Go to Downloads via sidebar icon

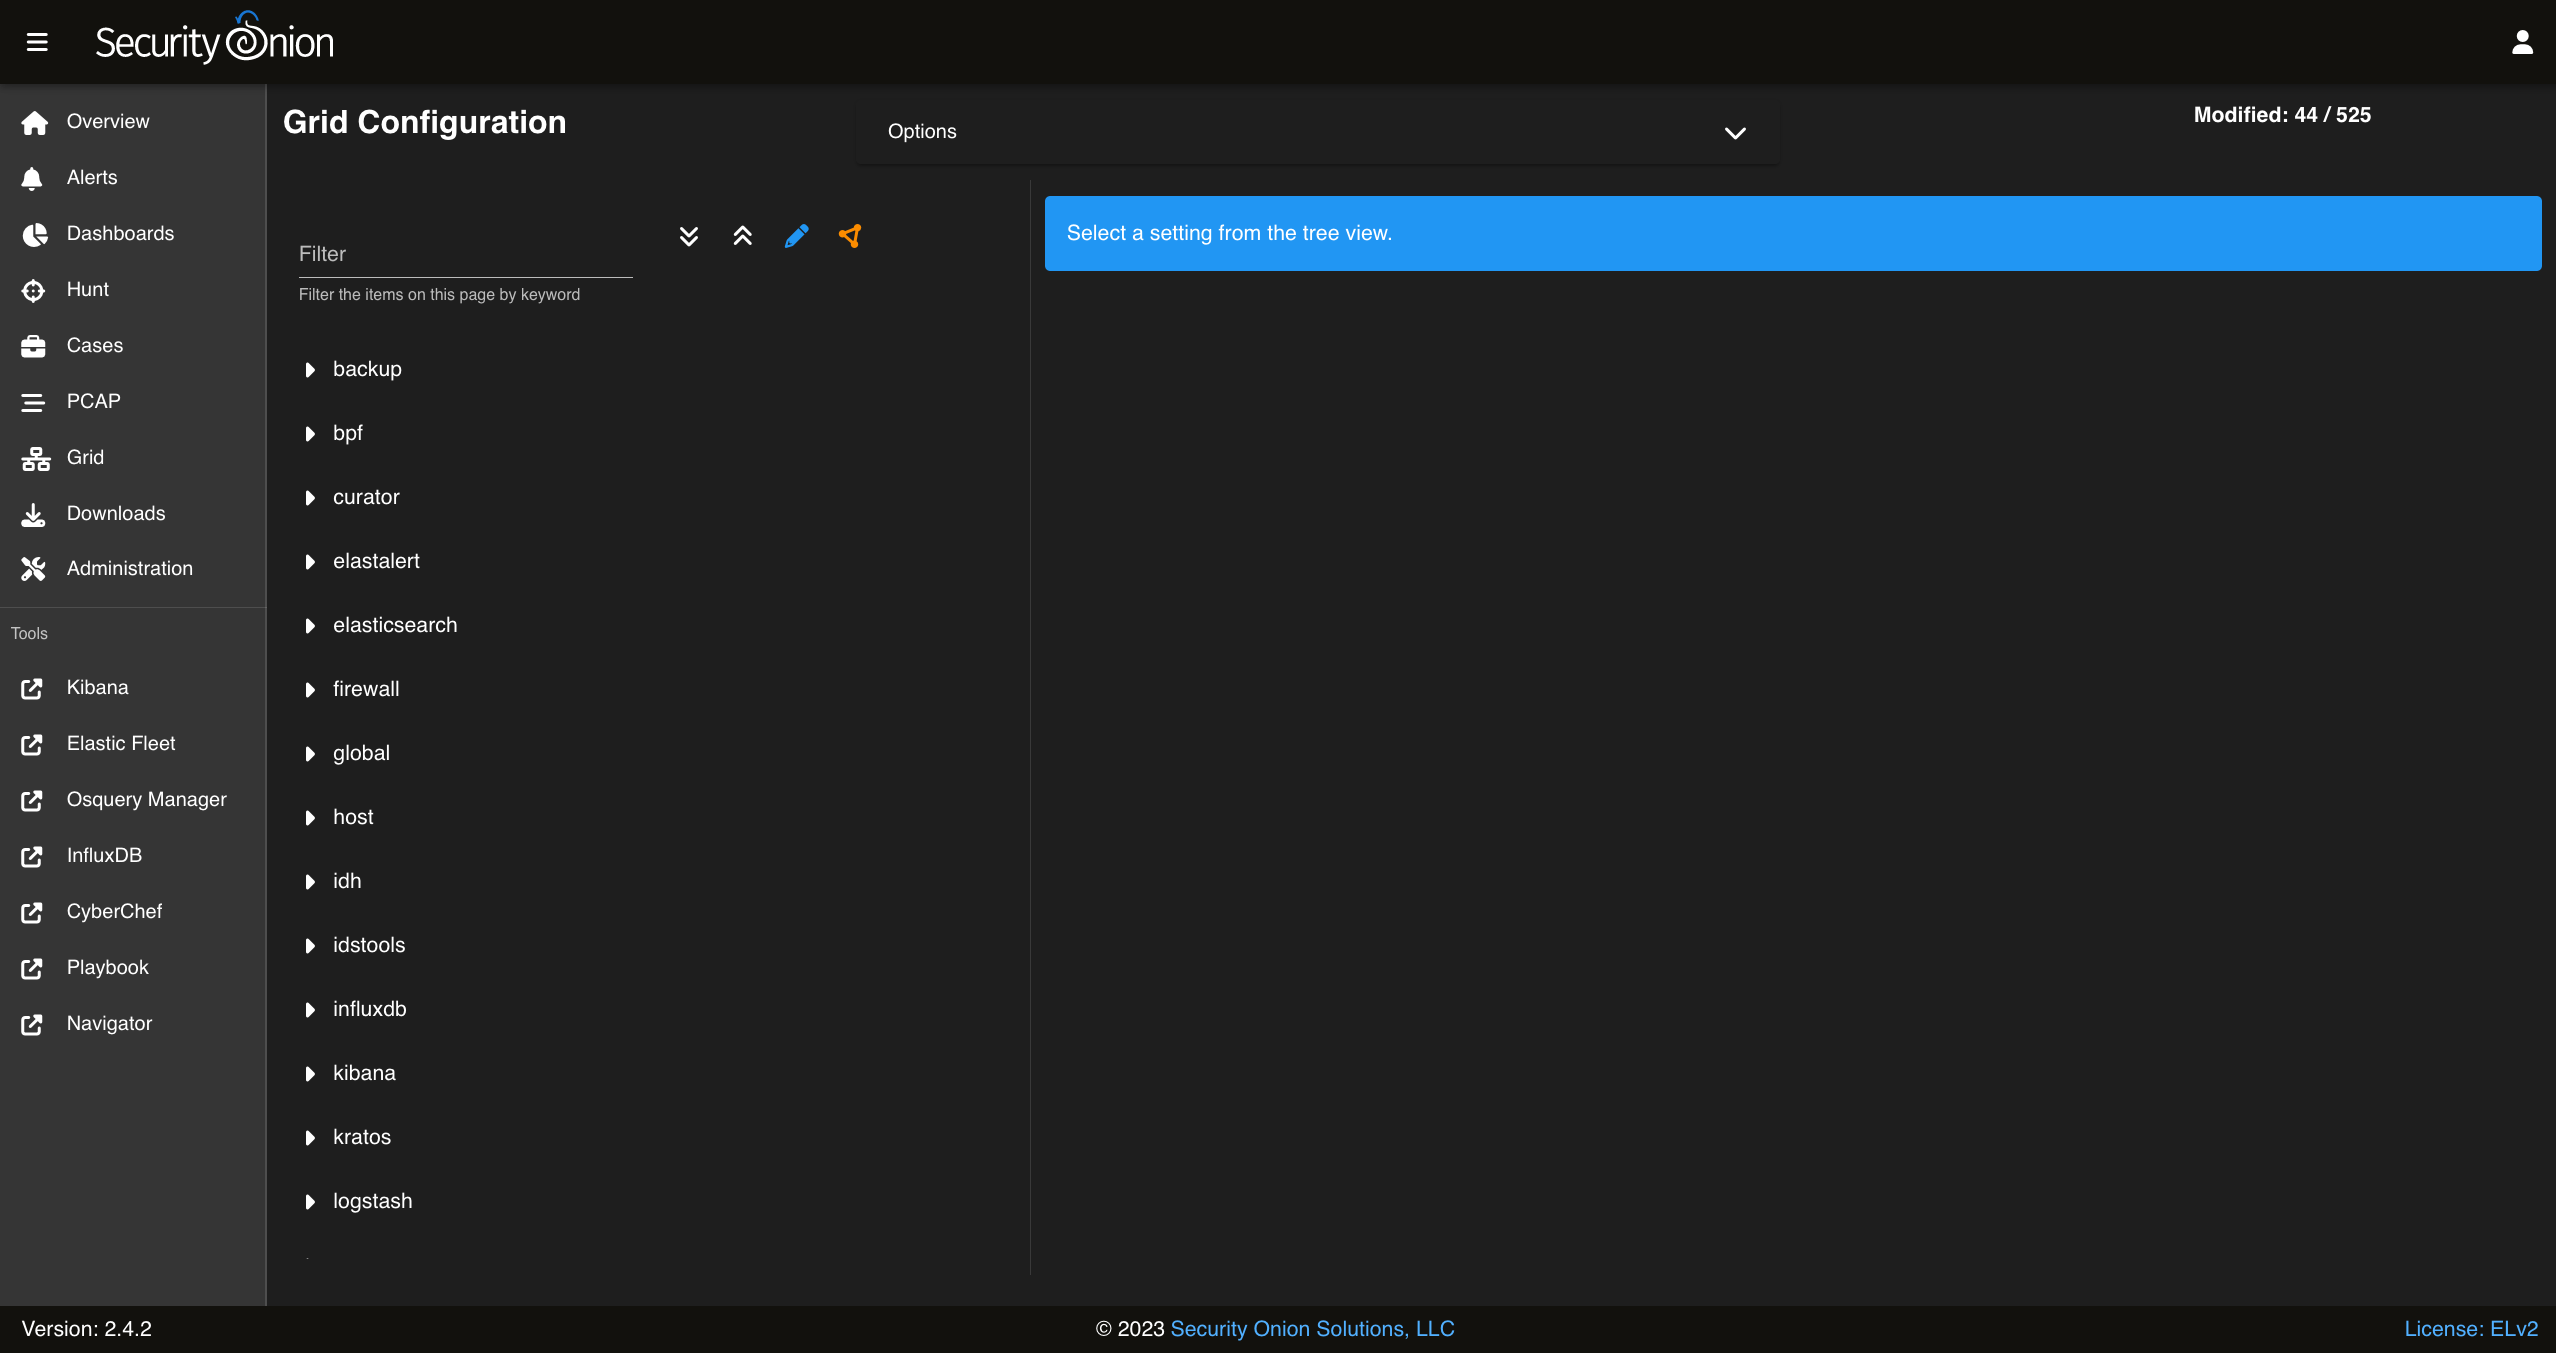pos(33,513)
